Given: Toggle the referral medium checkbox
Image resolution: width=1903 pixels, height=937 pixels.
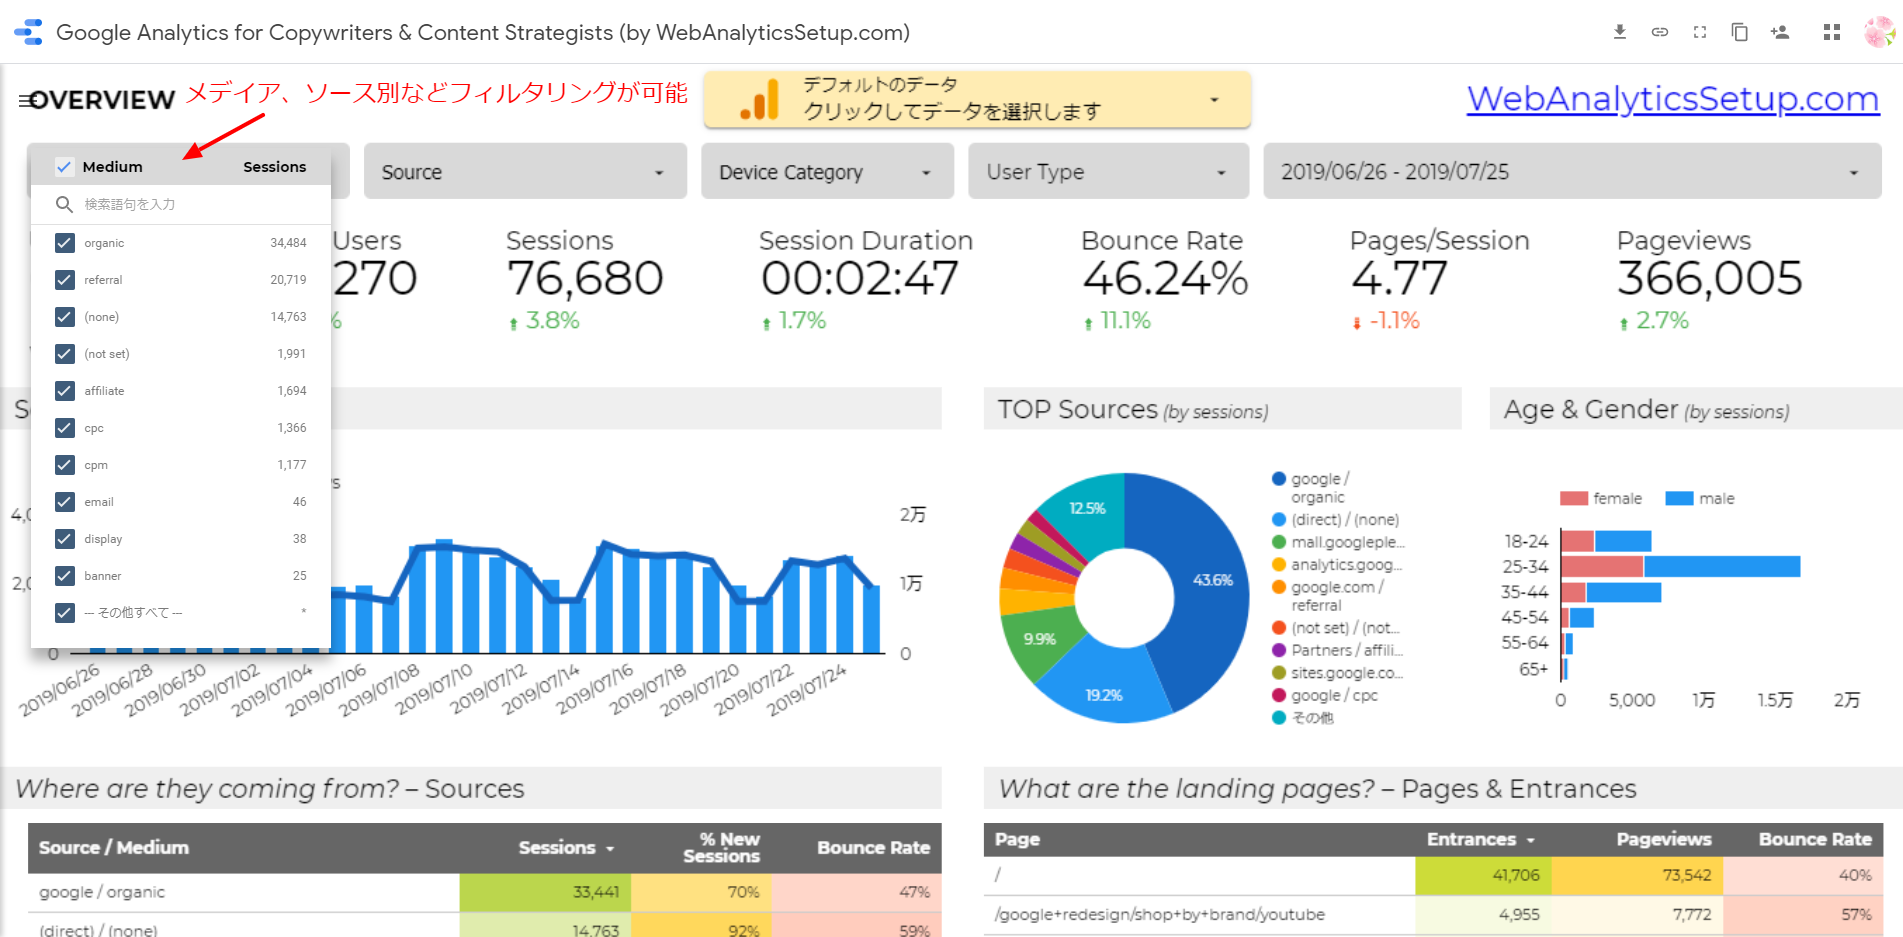Looking at the screenshot, I should [x=65, y=280].
